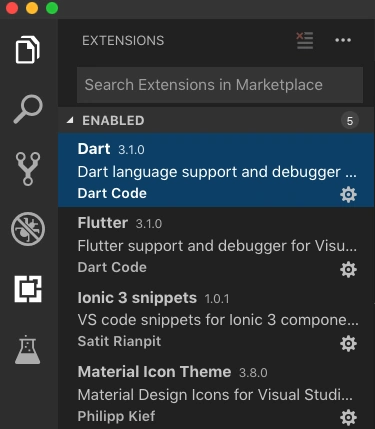The image size is (375, 429).
Task: Click Flutter support and debugger description
Action: [x=217, y=246]
